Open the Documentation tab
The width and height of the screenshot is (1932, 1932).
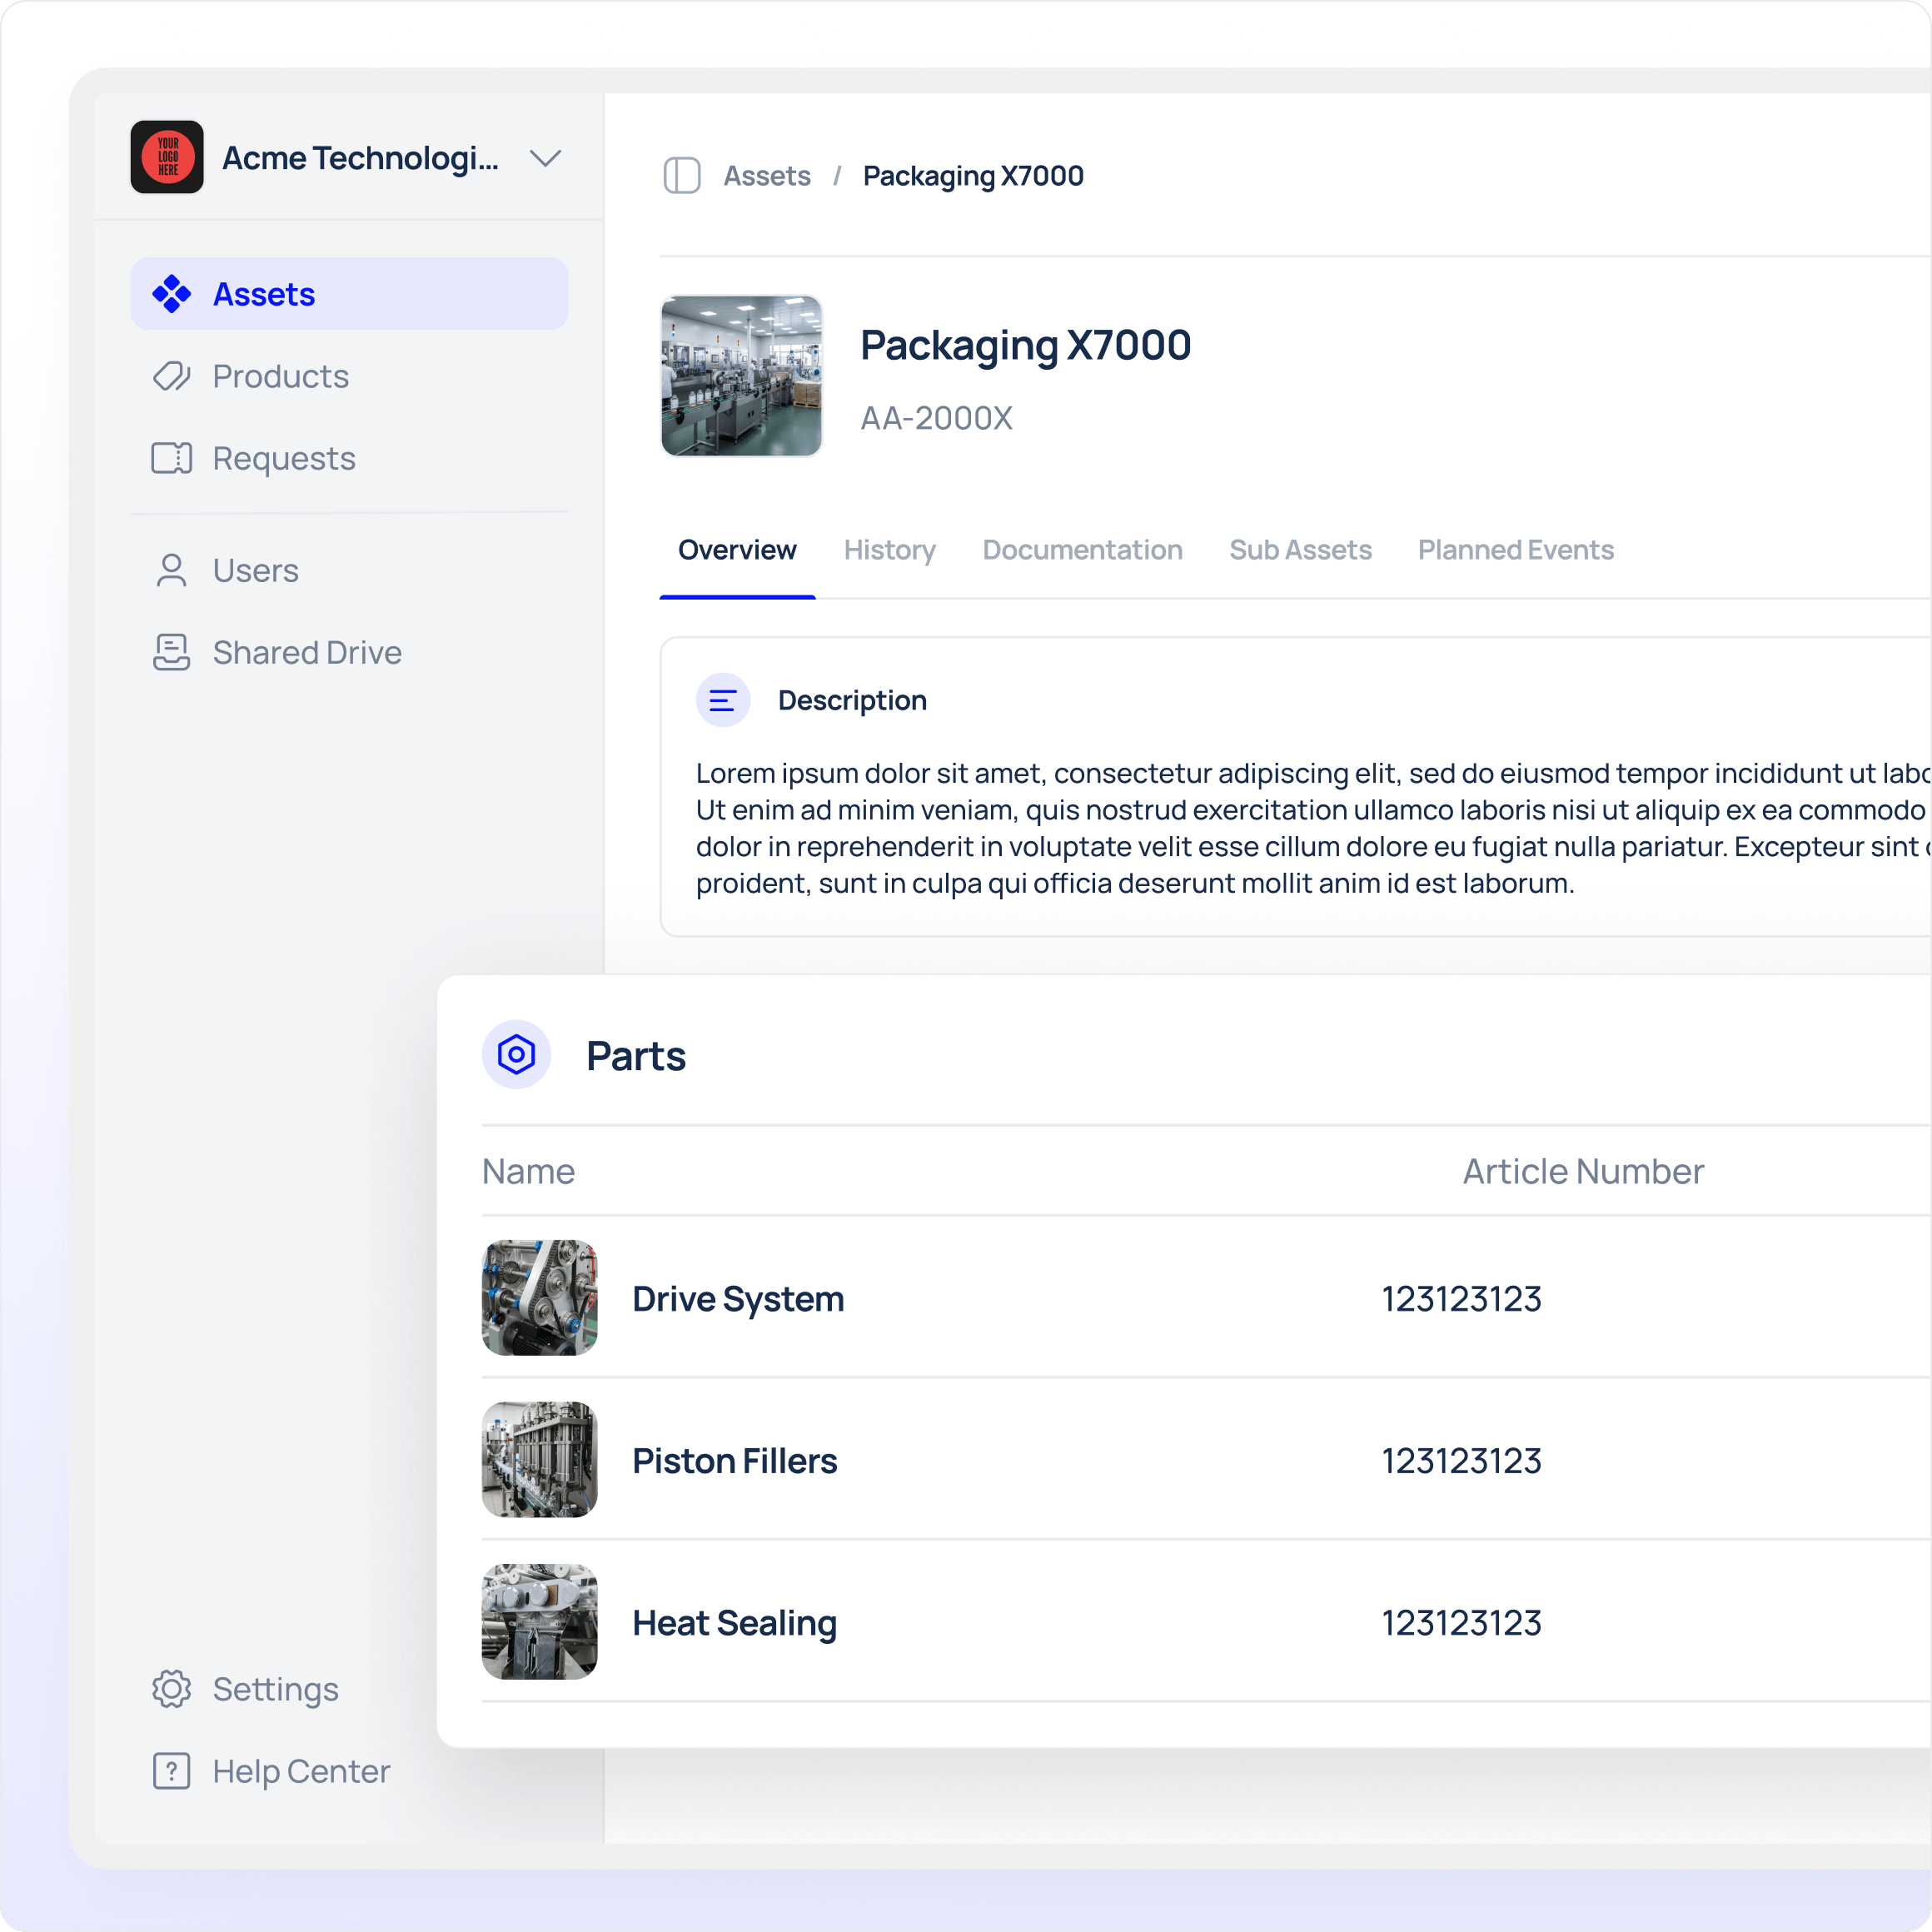[1082, 550]
